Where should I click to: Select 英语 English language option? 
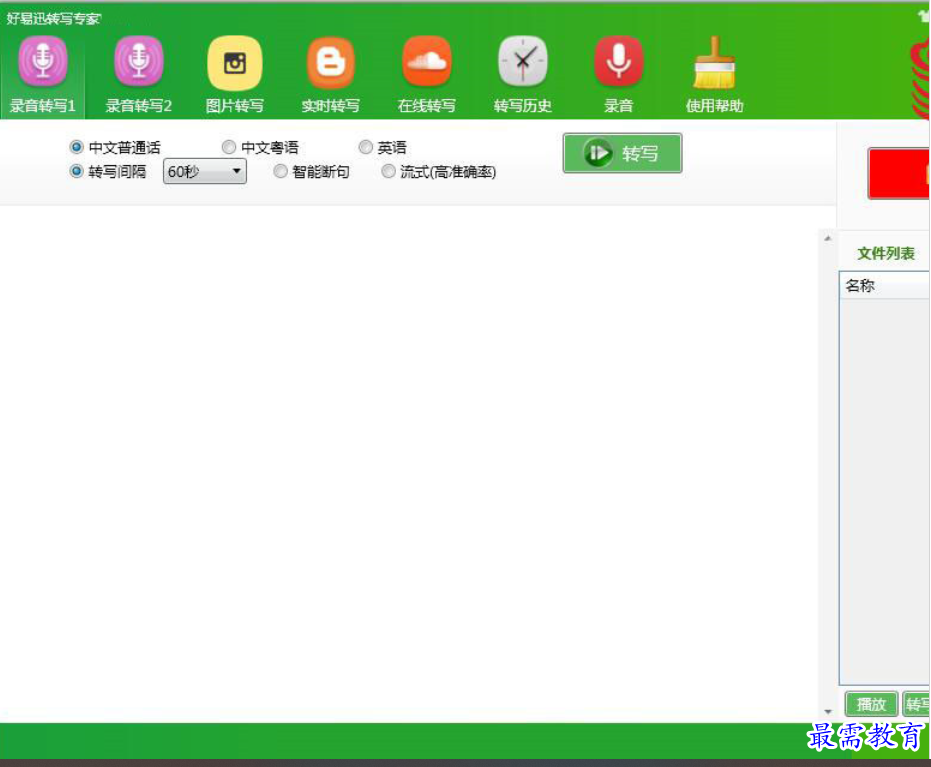[x=366, y=146]
